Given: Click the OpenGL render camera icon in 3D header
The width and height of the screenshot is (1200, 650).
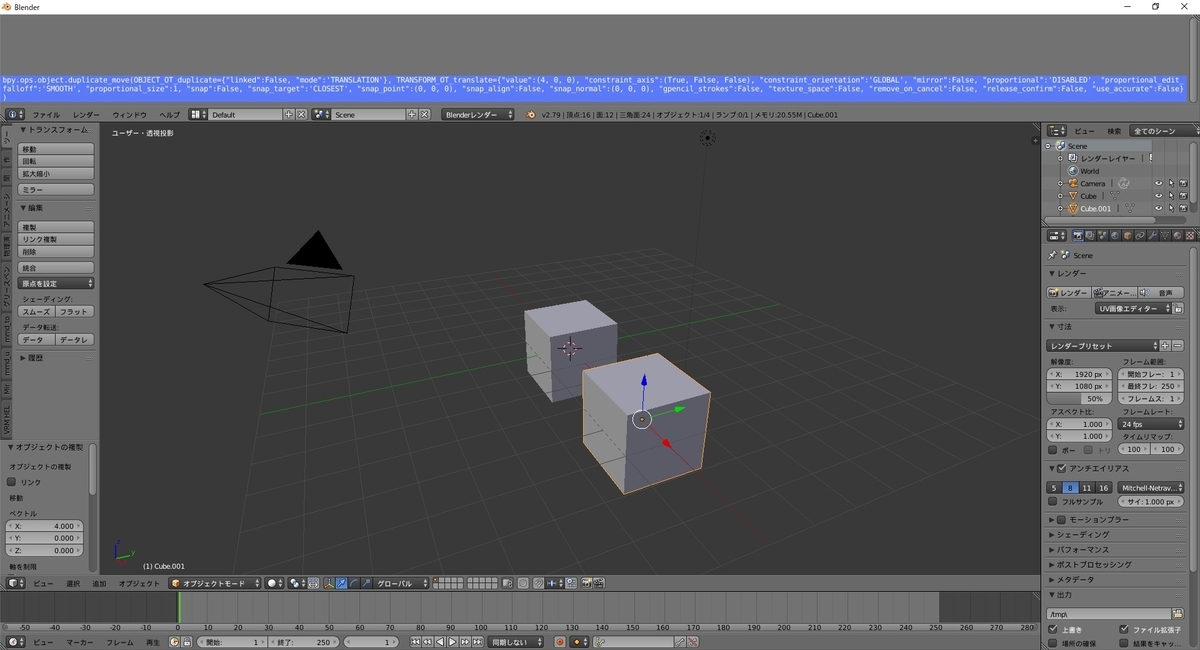Looking at the screenshot, I should (x=587, y=583).
